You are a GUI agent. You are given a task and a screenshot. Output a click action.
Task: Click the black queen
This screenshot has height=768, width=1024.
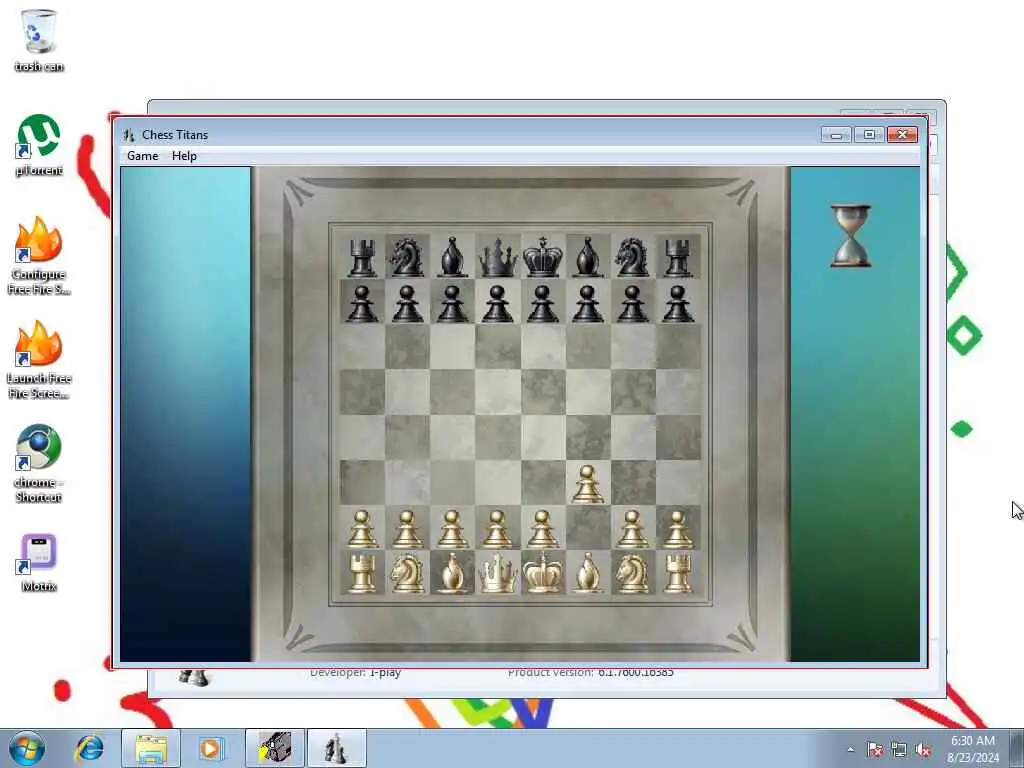coord(498,257)
